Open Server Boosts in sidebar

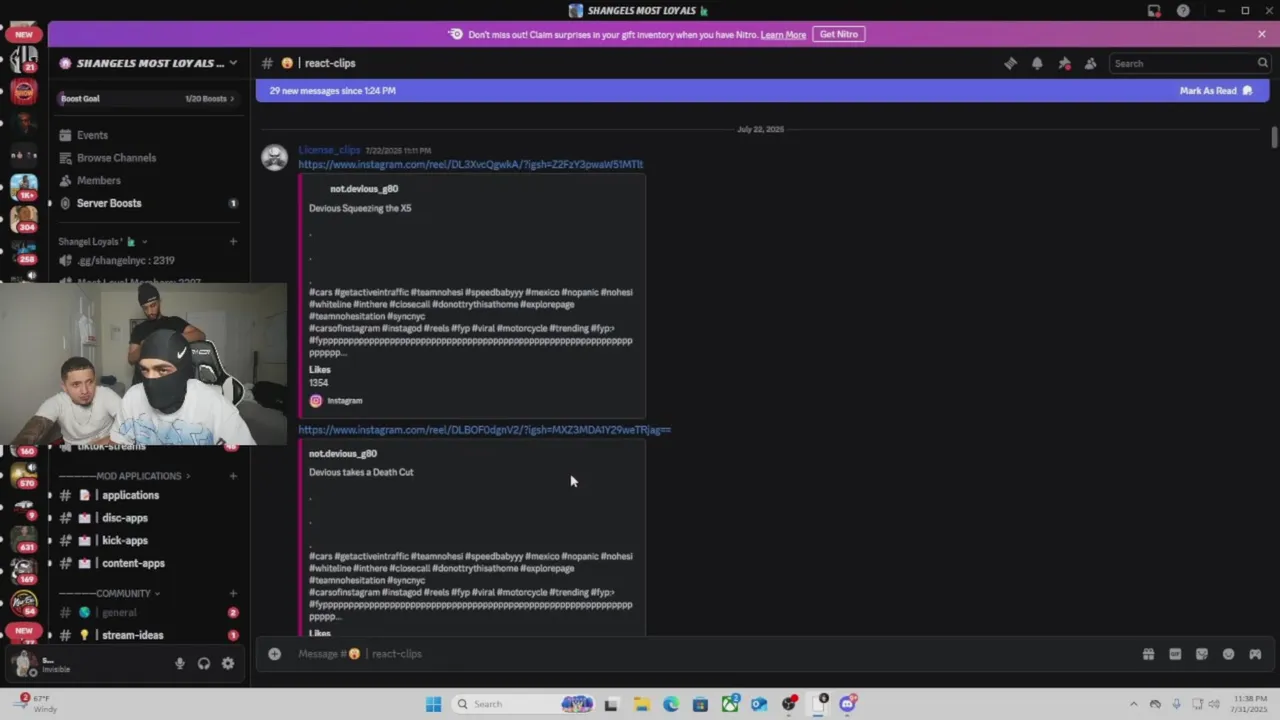[x=109, y=203]
